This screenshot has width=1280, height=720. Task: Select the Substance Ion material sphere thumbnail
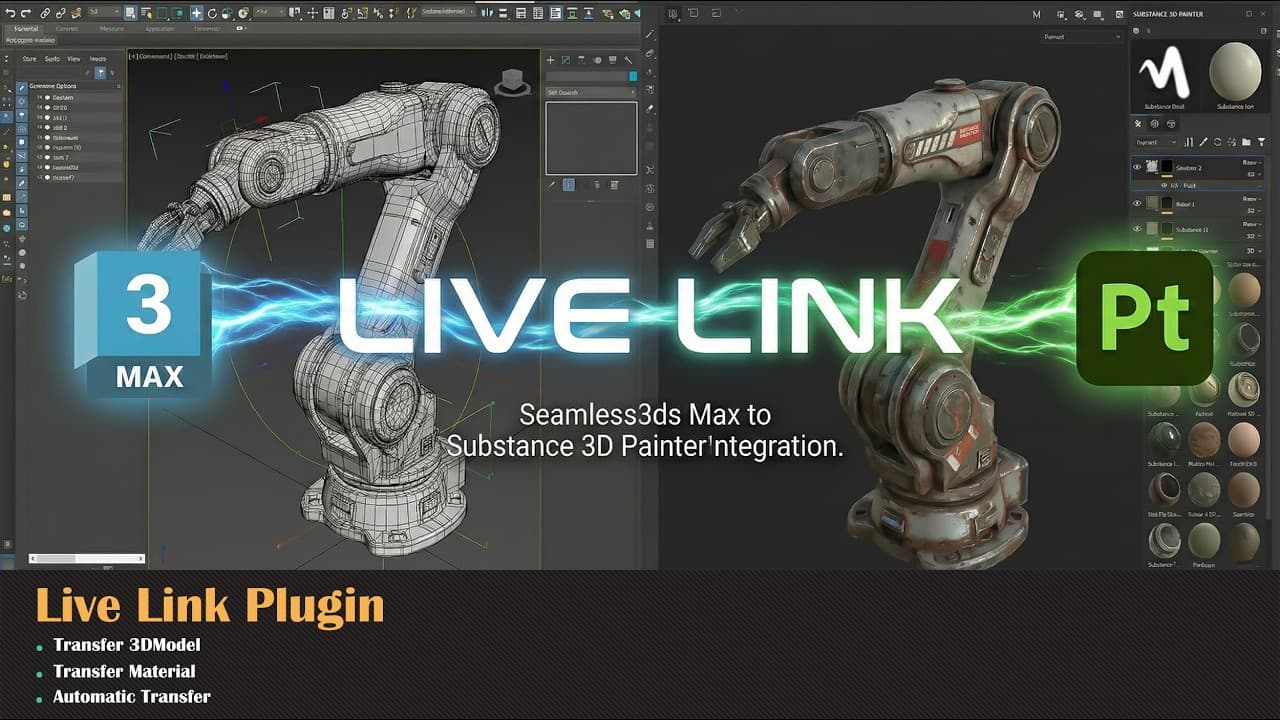coord(1235,71)
